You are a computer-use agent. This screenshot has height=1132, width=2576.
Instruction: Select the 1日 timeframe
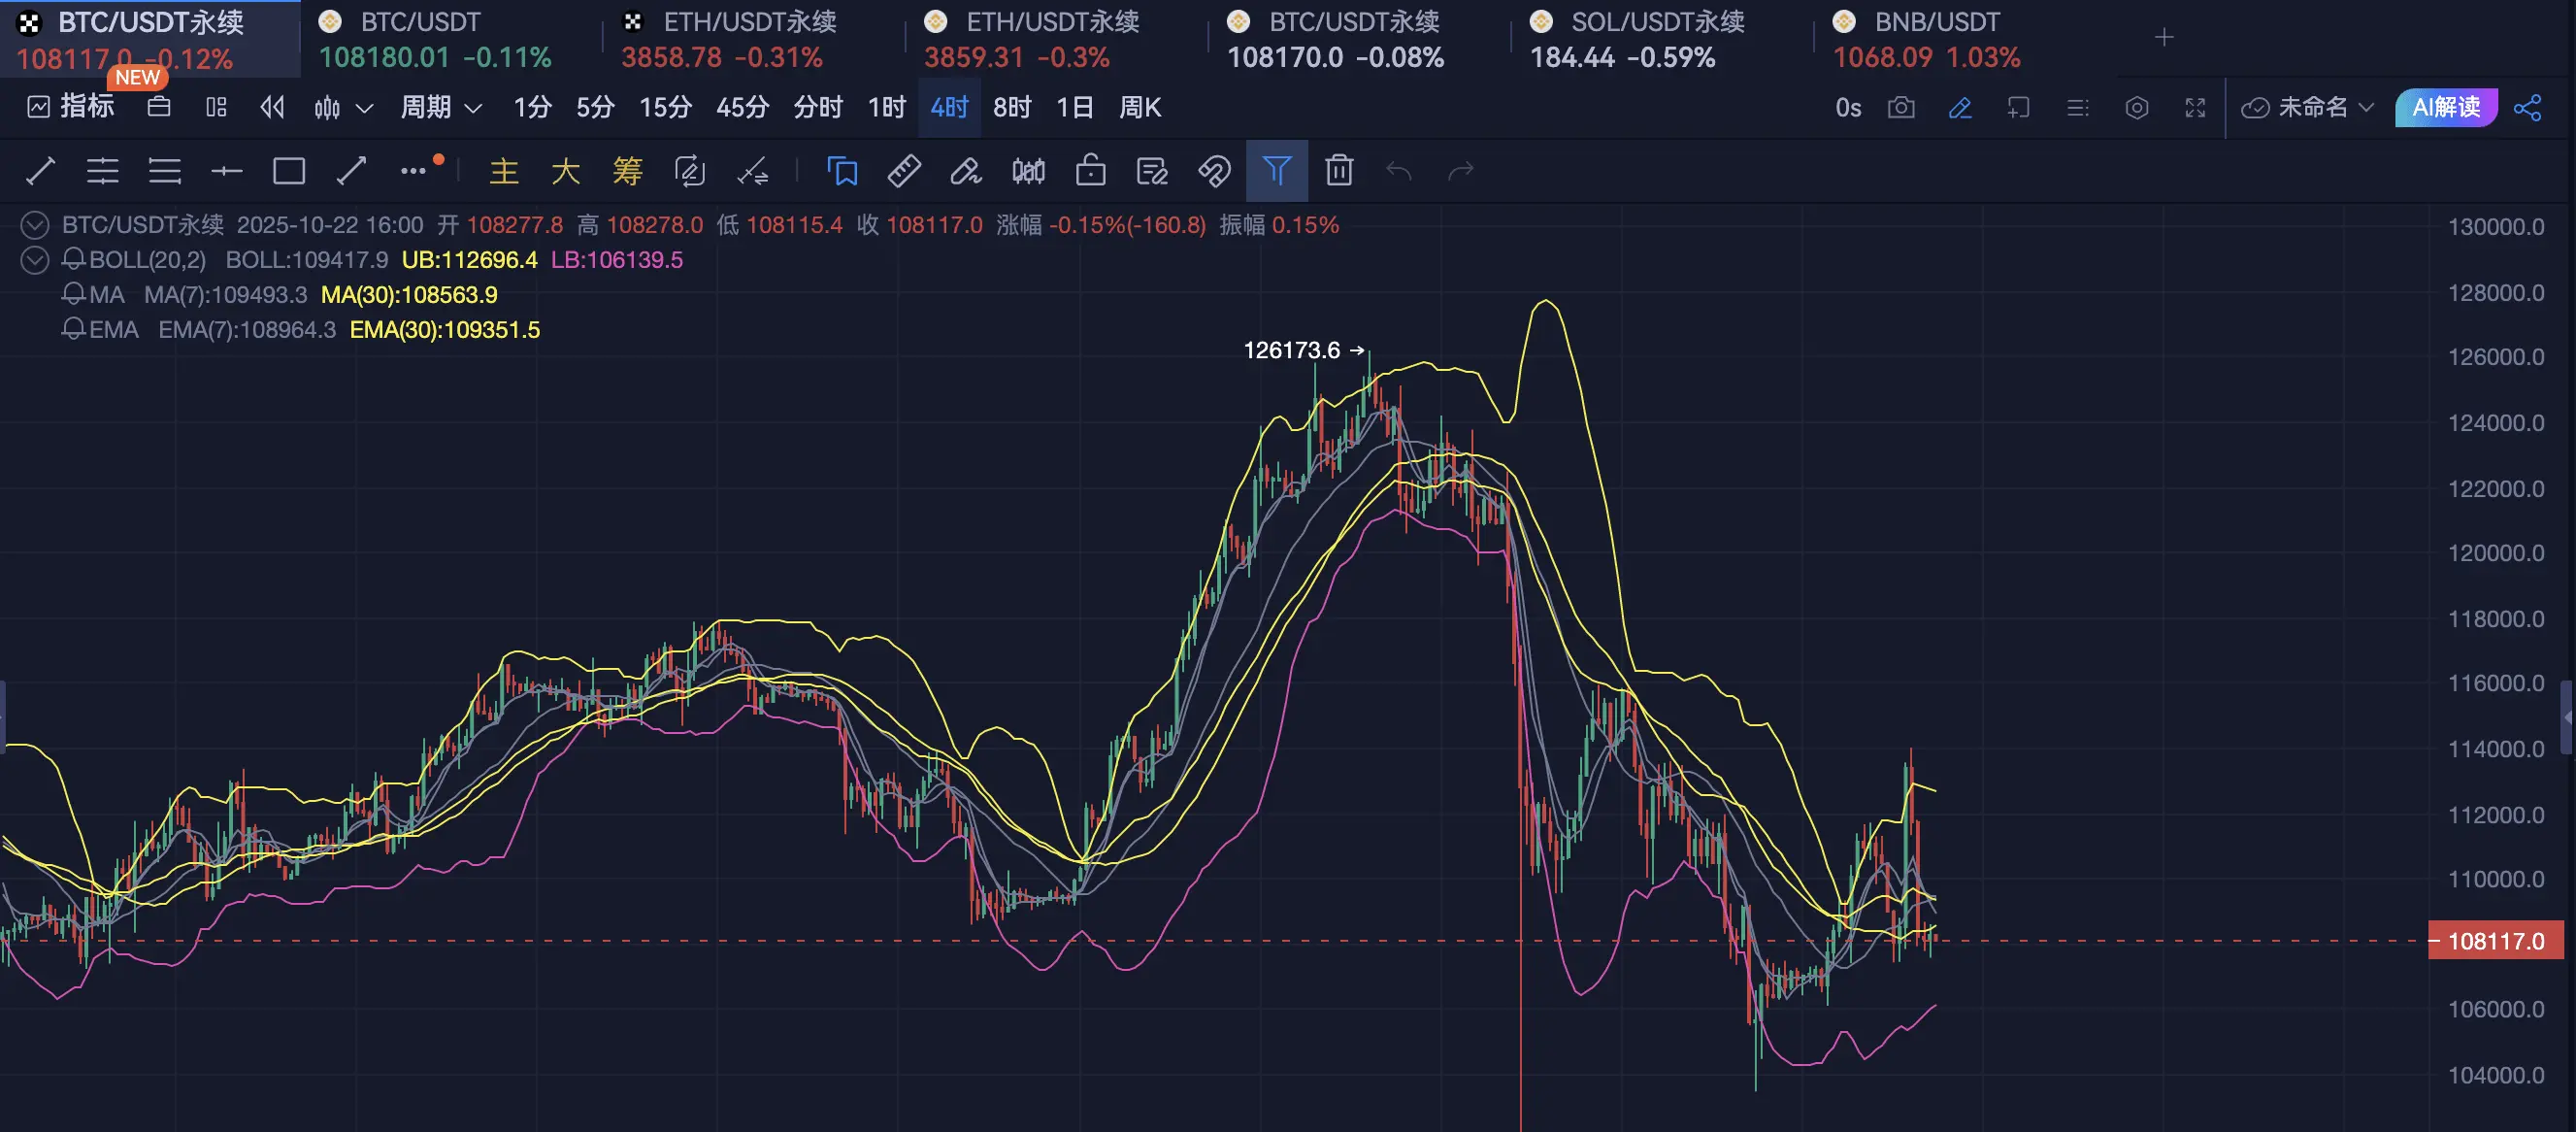tap(1074, 107)
